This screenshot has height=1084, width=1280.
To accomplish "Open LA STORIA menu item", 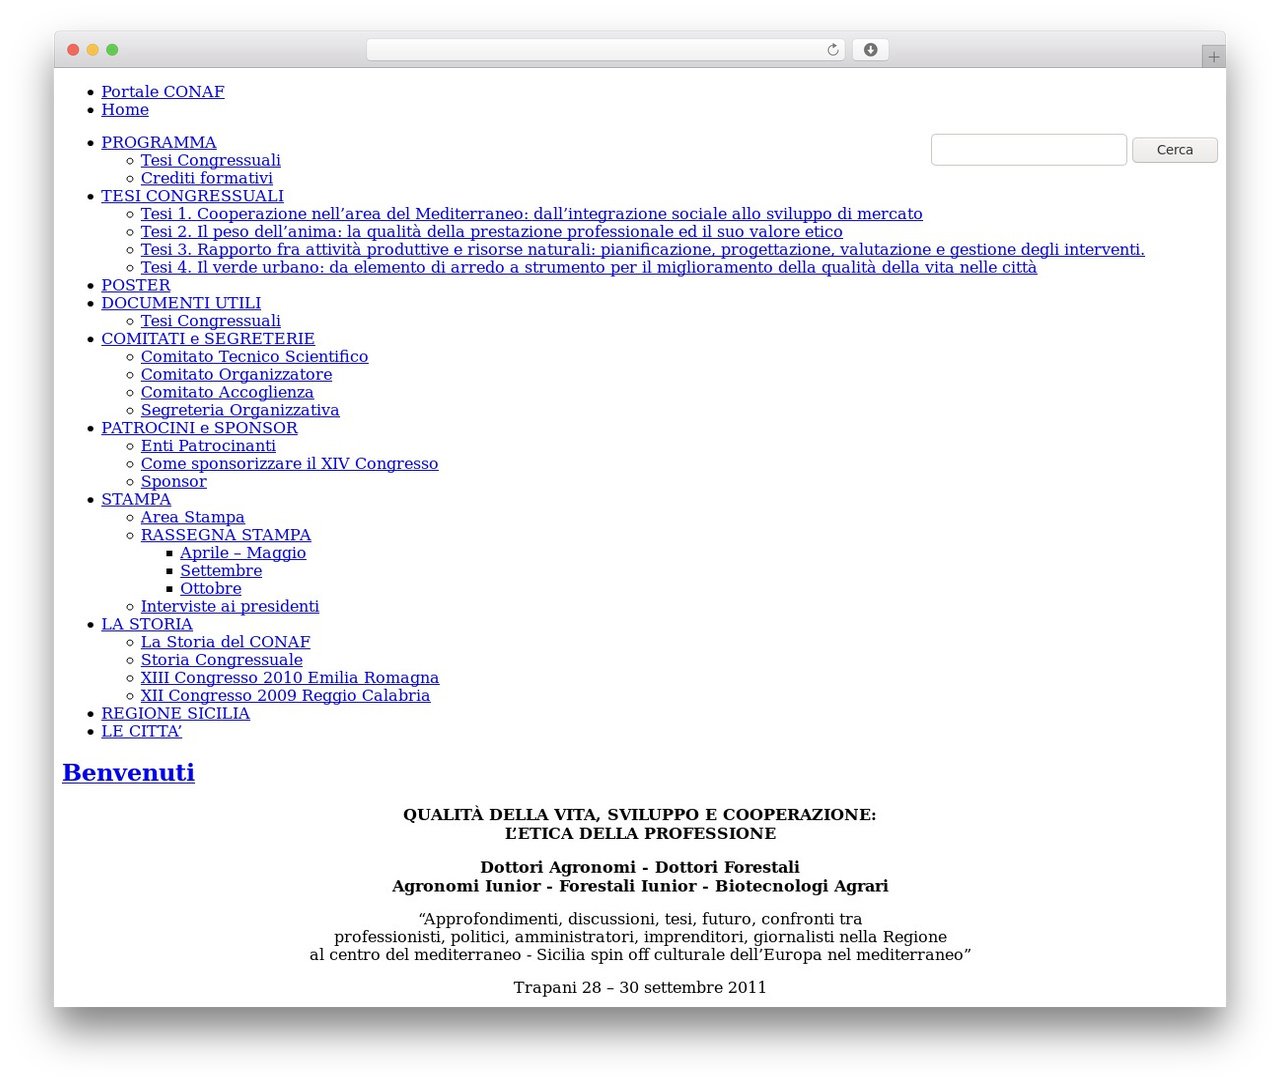I will [x=147, y=625].
